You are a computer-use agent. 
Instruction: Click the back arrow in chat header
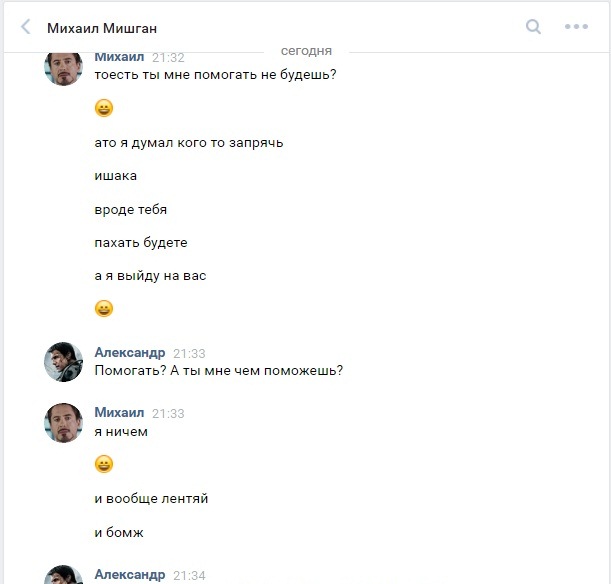click(x=25, y=28)
